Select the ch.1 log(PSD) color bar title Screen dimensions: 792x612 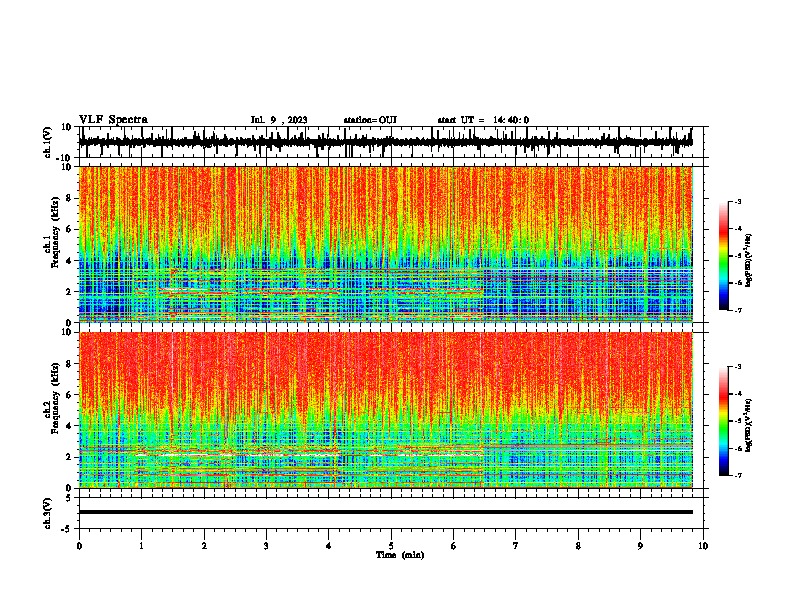click(748, 261)
